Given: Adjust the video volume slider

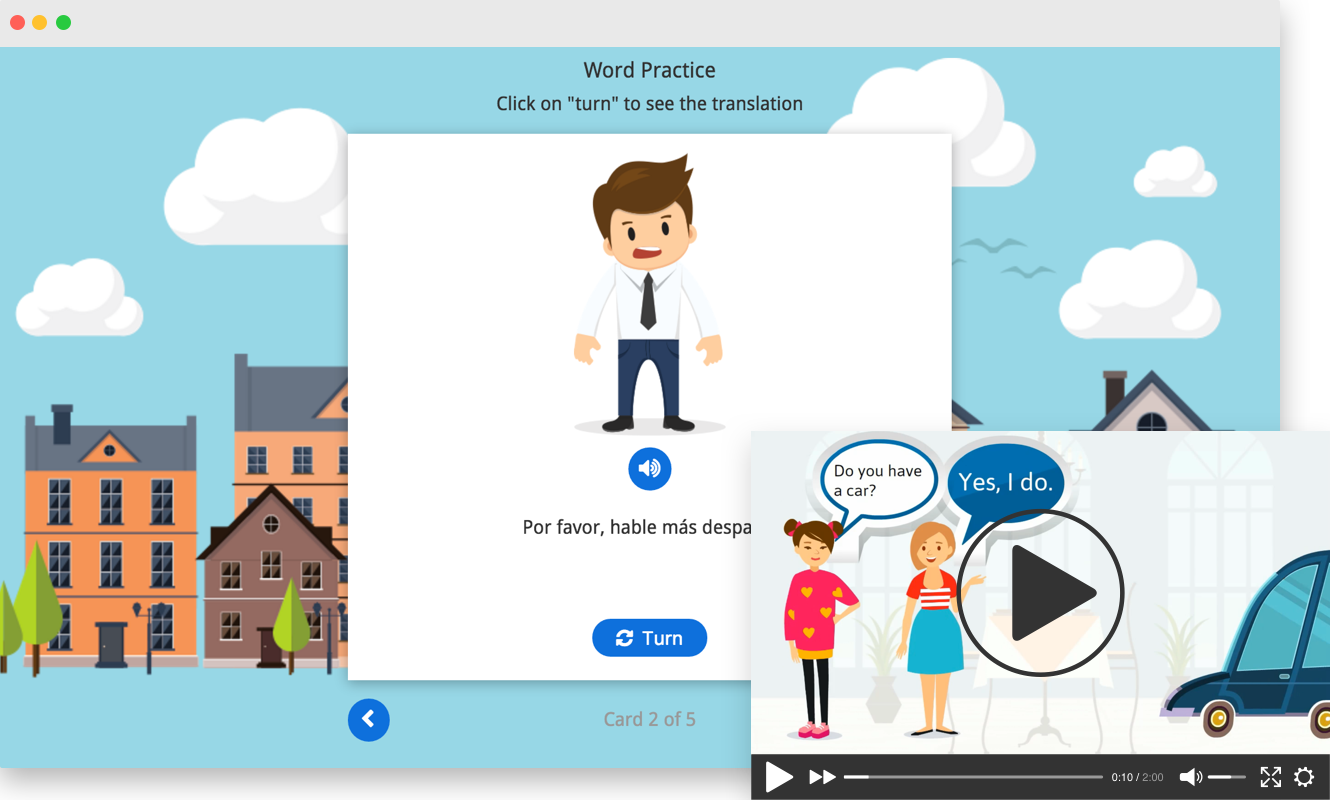Looking at the screenshot, I should tap(1227, 777).
